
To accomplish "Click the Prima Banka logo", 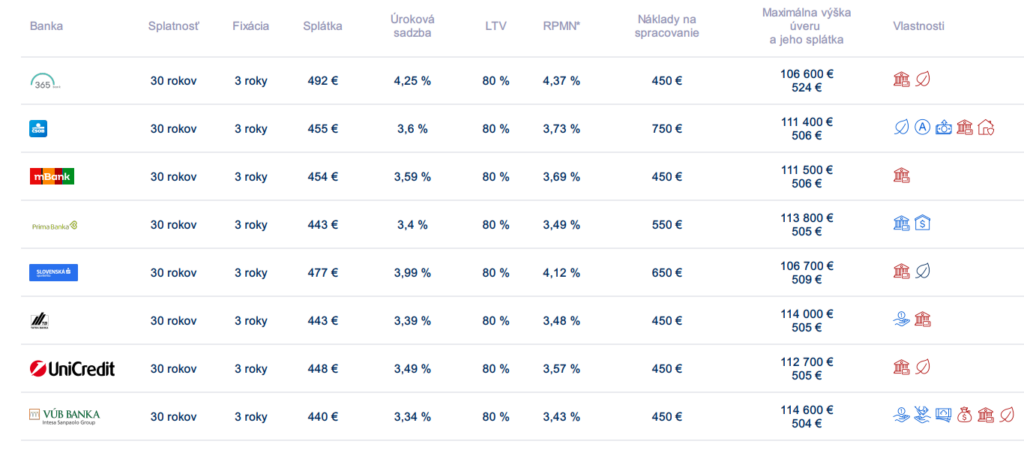I will coord(54,225).
